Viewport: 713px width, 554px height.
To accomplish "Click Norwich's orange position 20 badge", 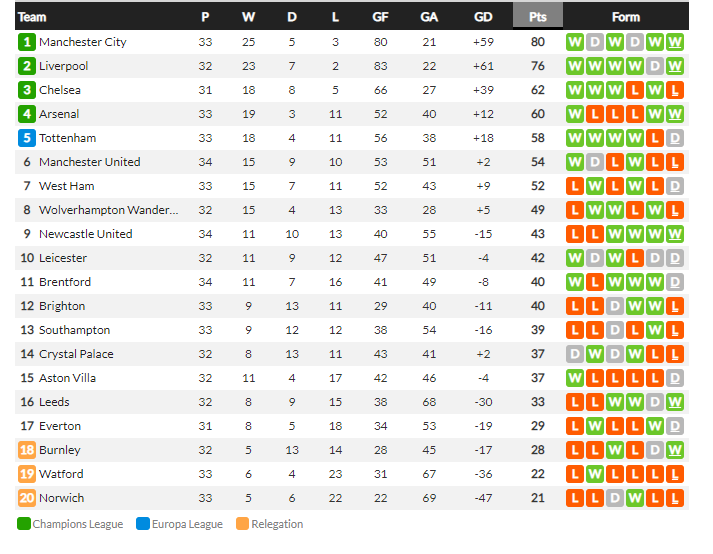I will (27, 498).
